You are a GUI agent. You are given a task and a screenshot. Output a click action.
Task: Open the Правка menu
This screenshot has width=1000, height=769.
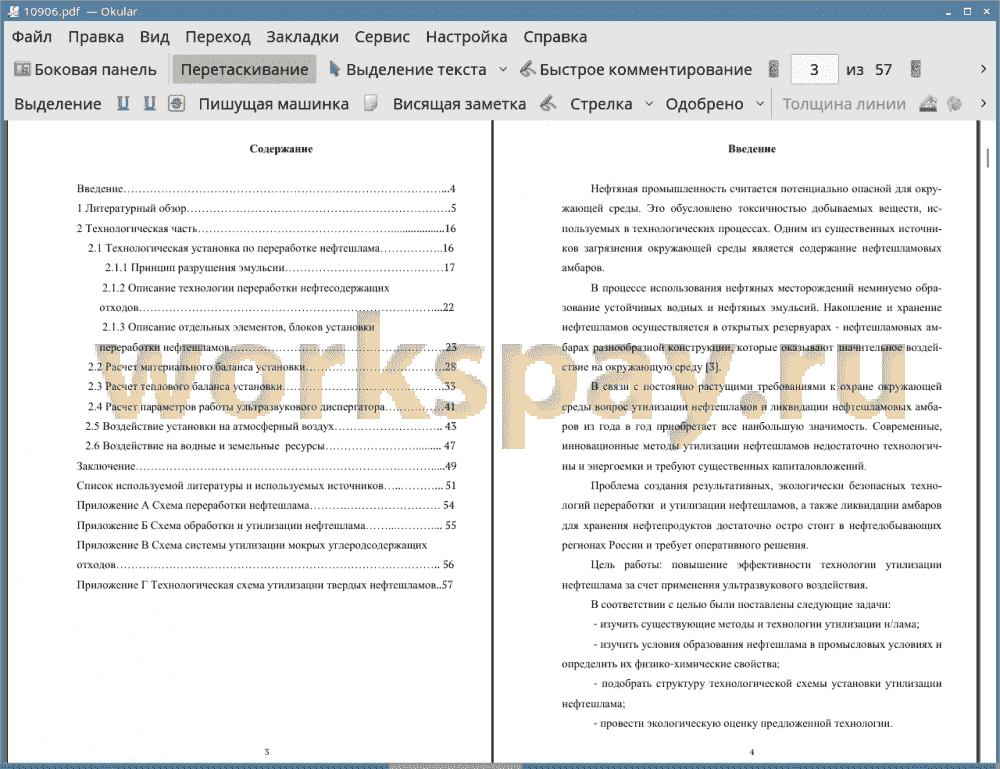pos(96,37)
